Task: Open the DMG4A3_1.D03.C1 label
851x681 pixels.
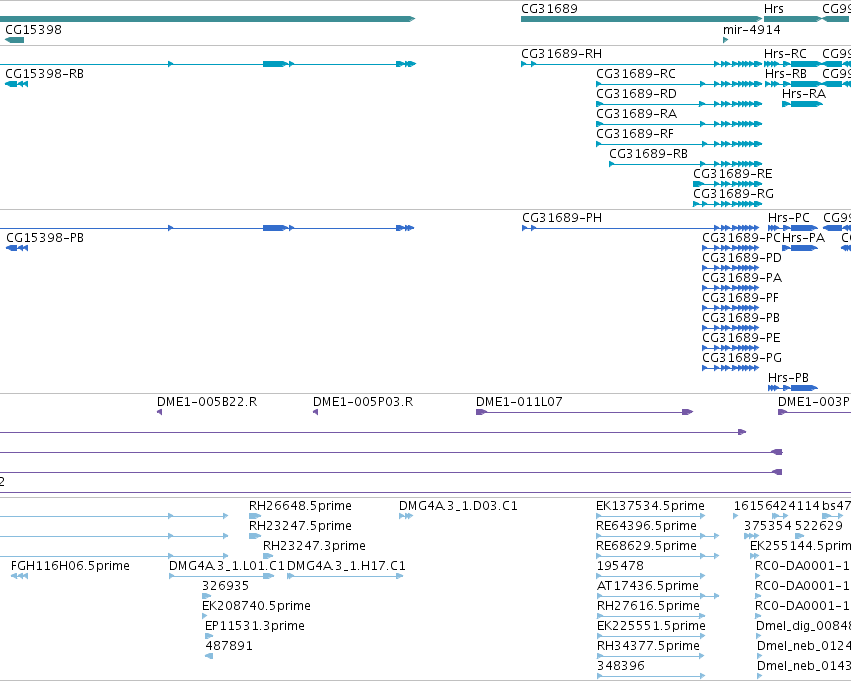Action: tap(458, 506)
